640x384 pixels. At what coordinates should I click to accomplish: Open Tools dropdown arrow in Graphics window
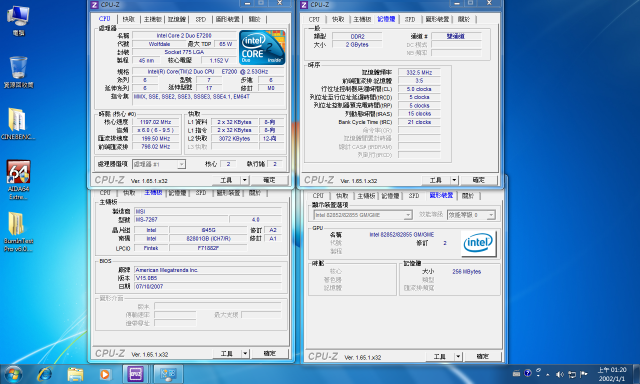[x=458, y=357]
